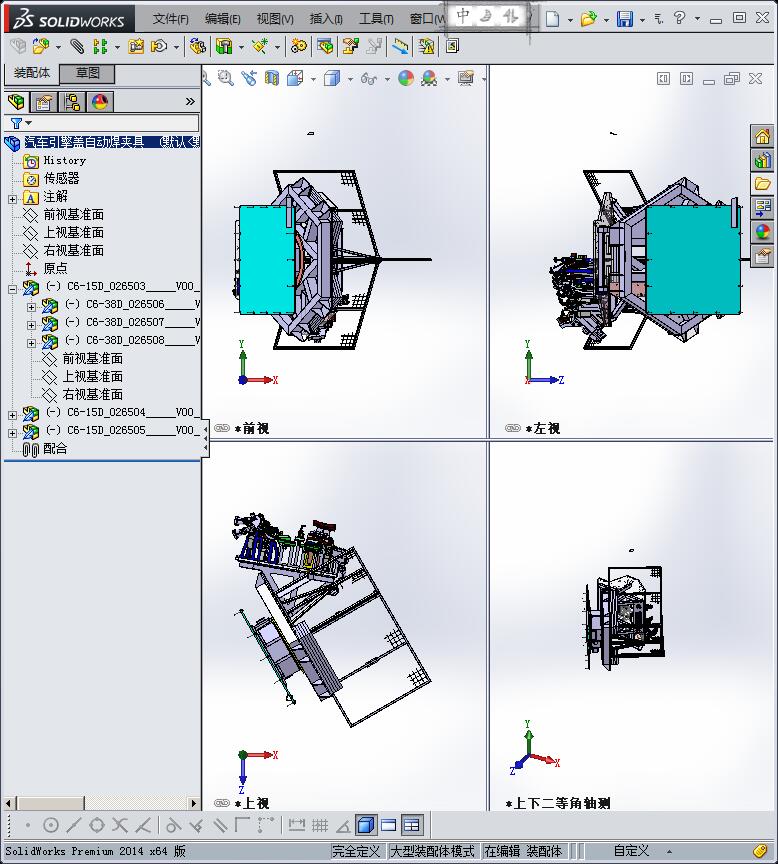The image size is (778, 864).
Task: Open the ConfigurationManager tab icon
Action: coord(72,101)
